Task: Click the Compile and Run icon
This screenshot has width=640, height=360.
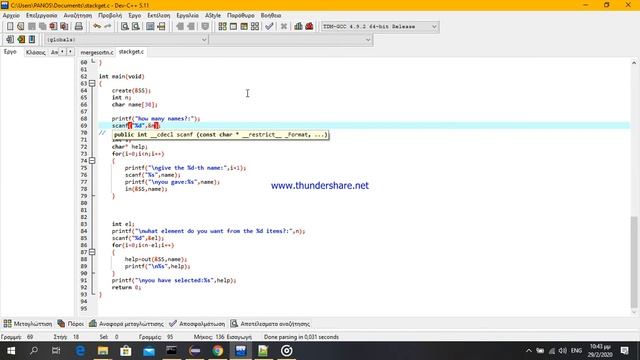Action: [x=244, y=27]
